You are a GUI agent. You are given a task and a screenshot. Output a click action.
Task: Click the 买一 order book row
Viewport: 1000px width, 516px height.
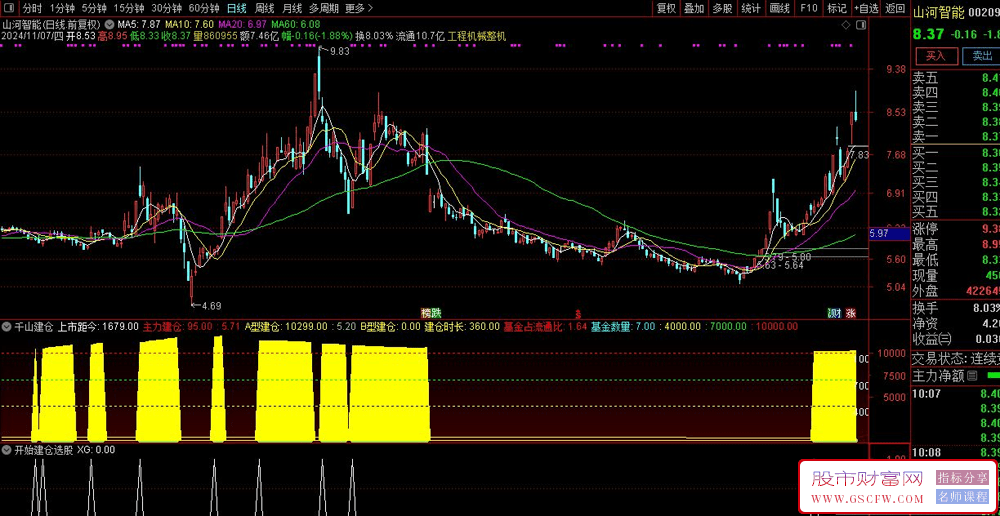[956, 152]
